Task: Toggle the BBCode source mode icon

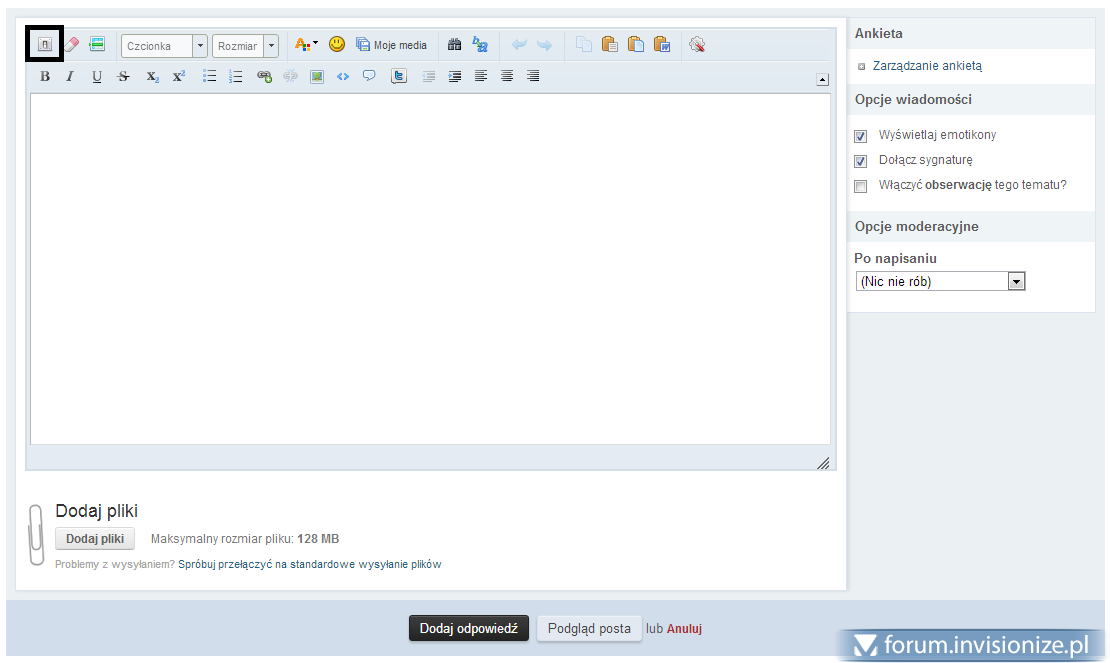Action: pos(45,45)
